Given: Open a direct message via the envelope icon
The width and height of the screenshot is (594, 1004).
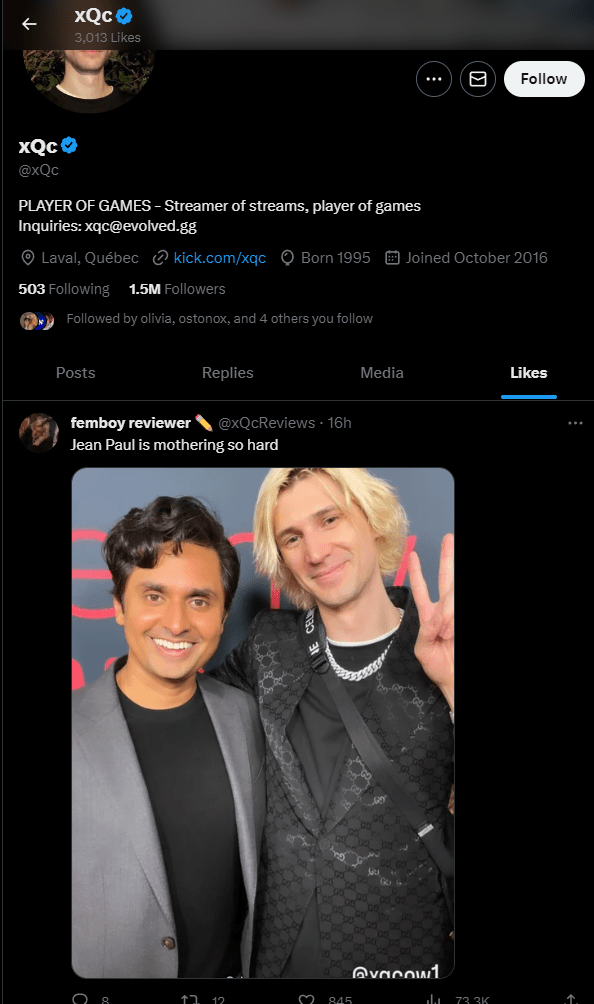Looking at the screenshot, I should [x=477, y=78].
